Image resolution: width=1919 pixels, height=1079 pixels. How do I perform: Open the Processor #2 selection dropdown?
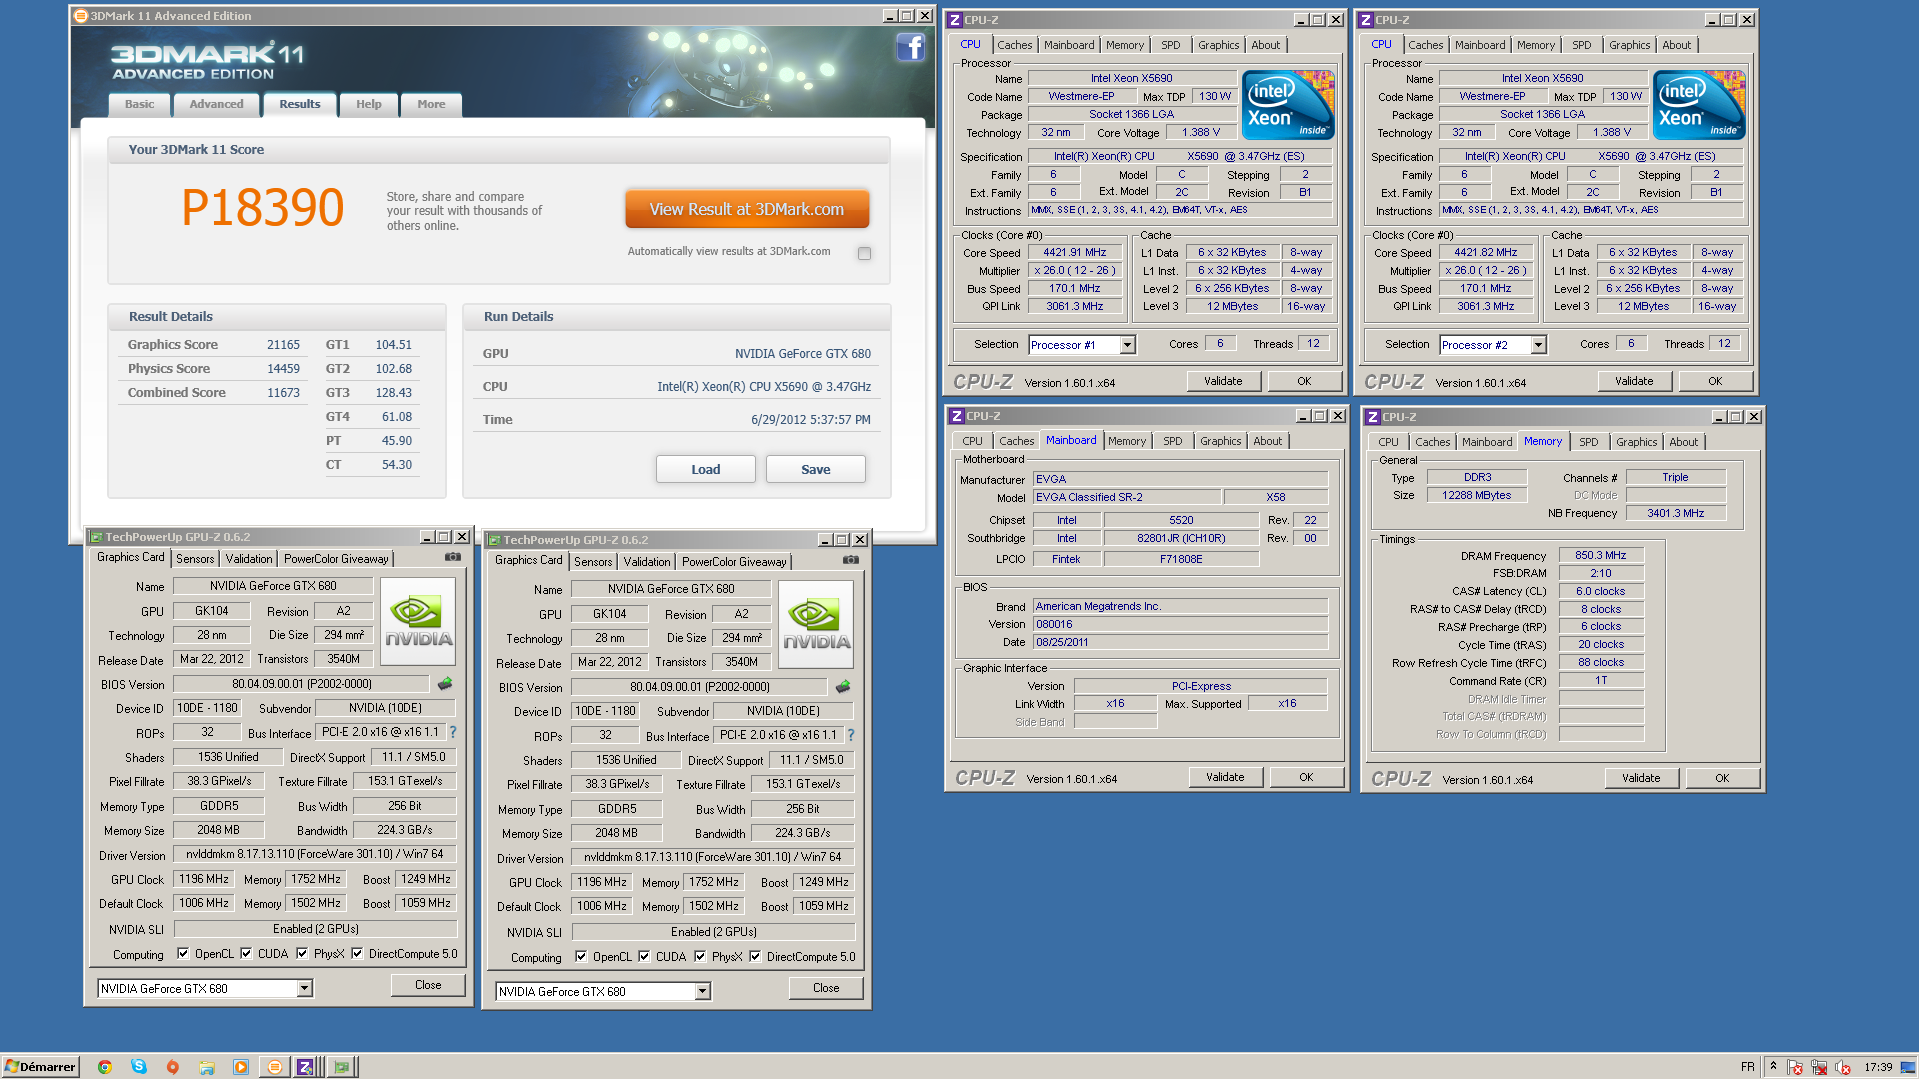click(1538, 345)
